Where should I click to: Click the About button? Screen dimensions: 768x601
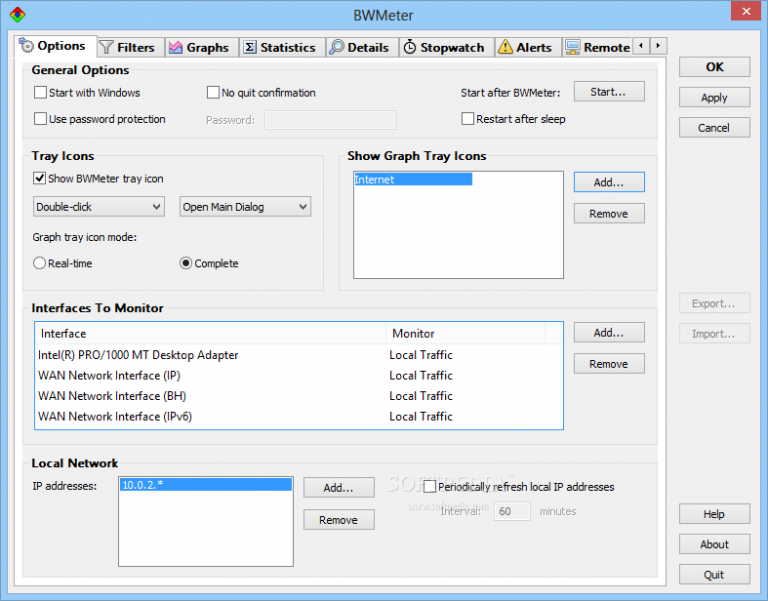click(x=714, y=544)
